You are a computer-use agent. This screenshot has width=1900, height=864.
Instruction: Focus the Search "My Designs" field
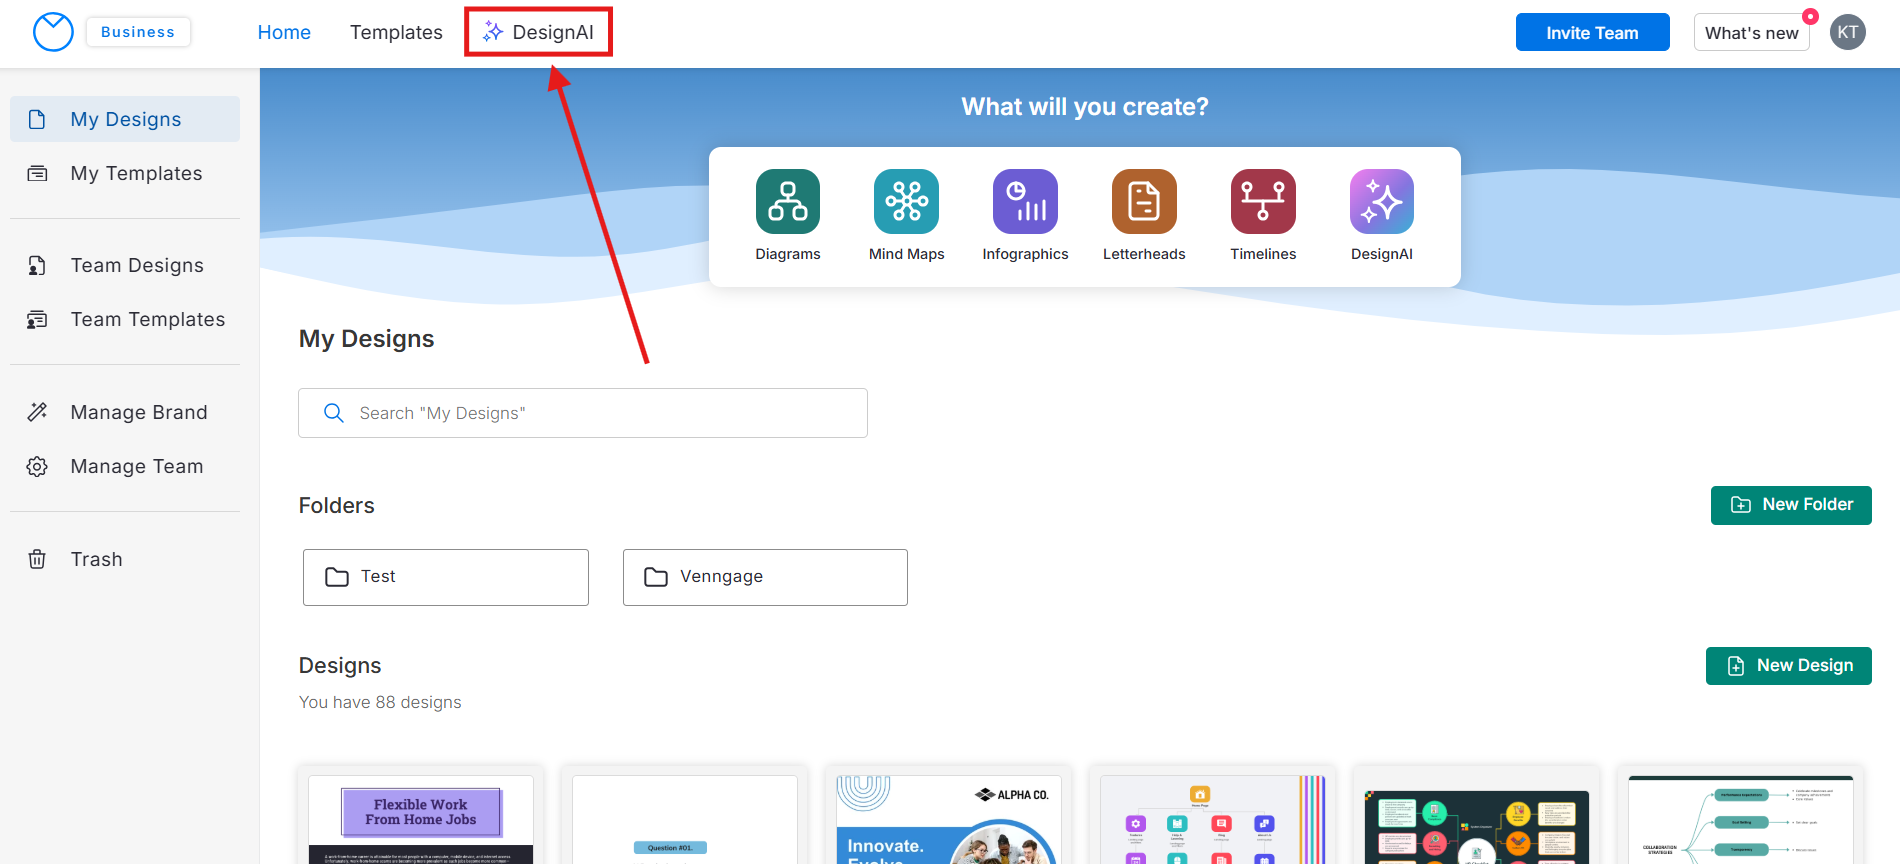point(582,413)
